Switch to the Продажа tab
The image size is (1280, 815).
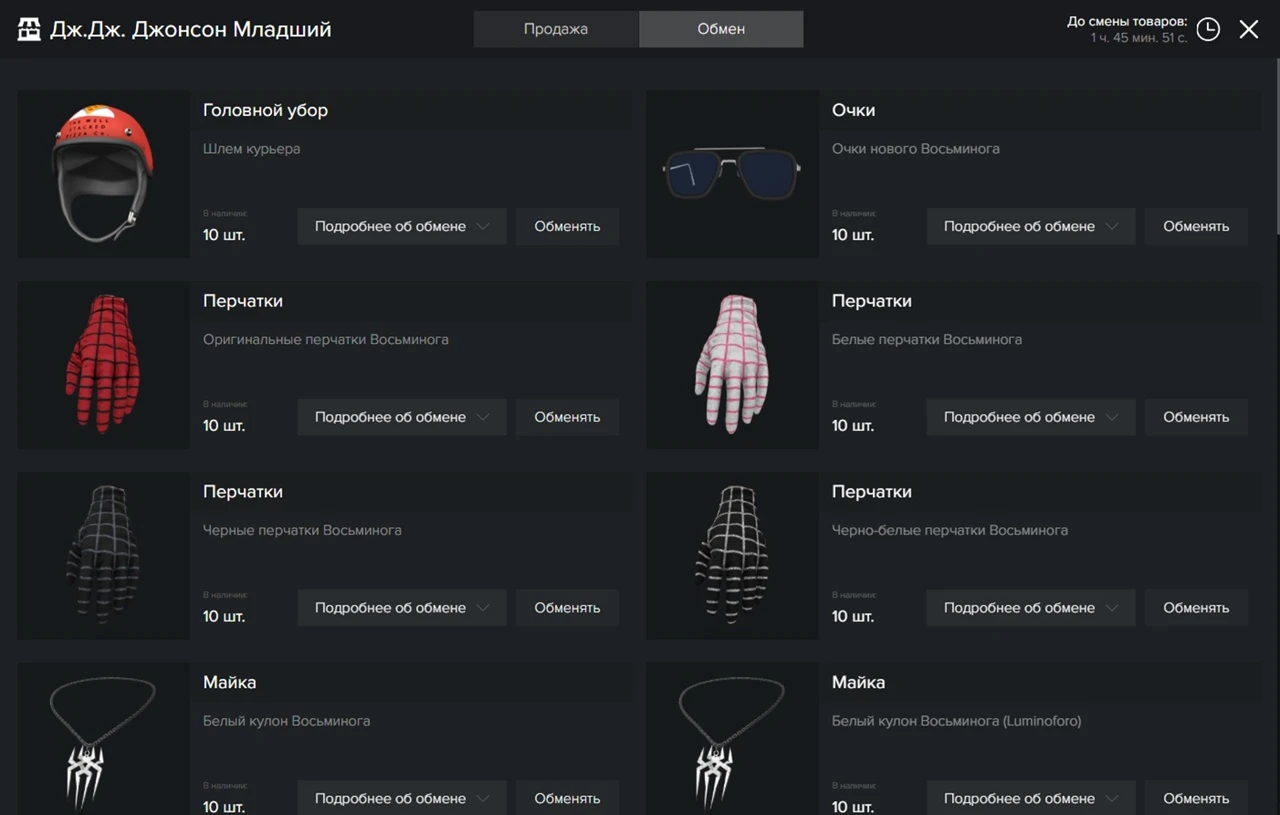click(x=555, y=29)
